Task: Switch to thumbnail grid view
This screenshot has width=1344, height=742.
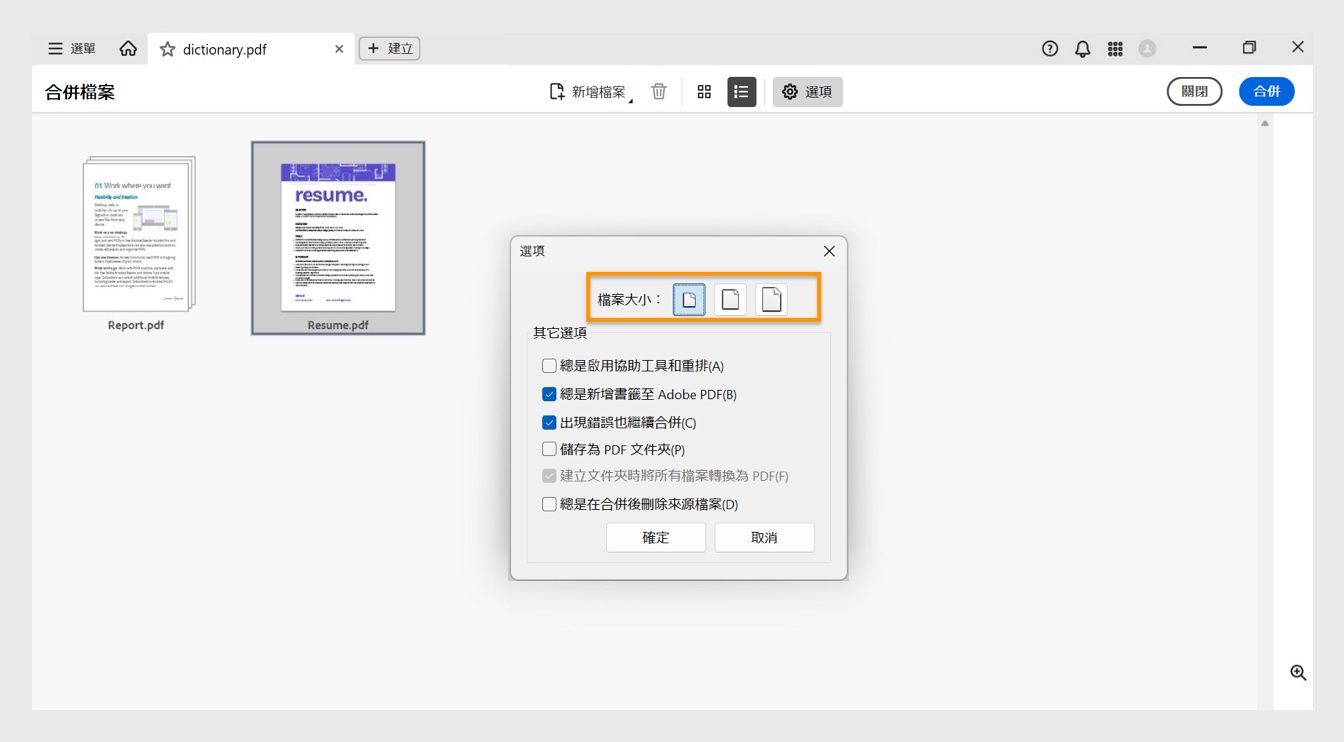Action: click(x=704, y=92)
